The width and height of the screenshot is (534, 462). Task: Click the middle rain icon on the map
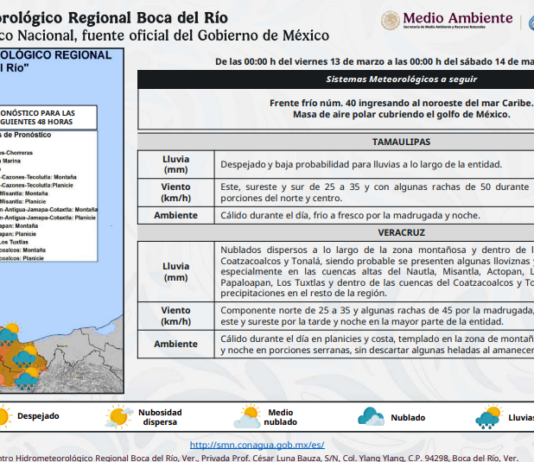point(25,355)
